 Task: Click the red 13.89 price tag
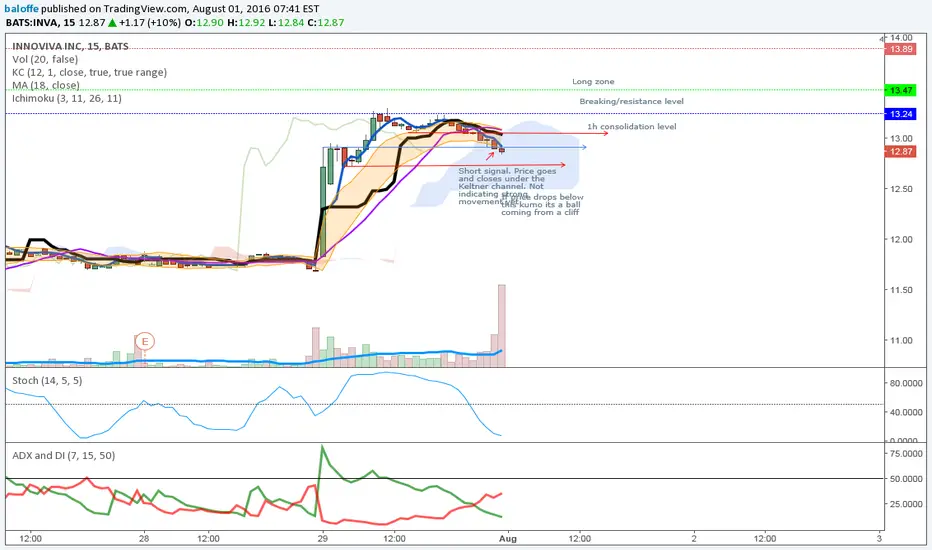coord(900,49)
